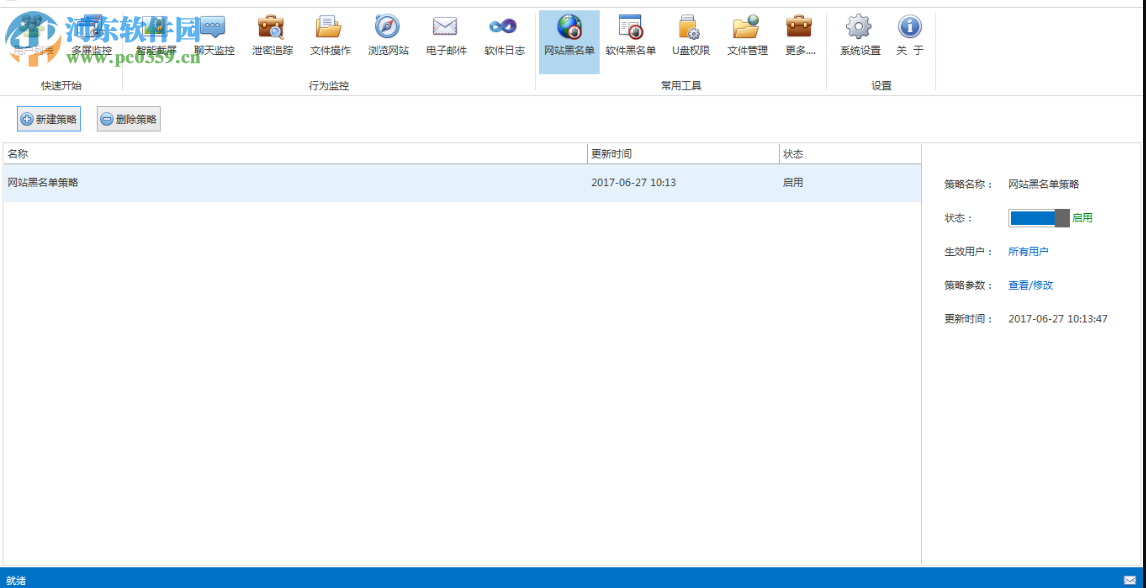Viewport: 1146px width, 588px height.
Task: Click the 删除策略 delete policy button
Action: click(128, 119)
